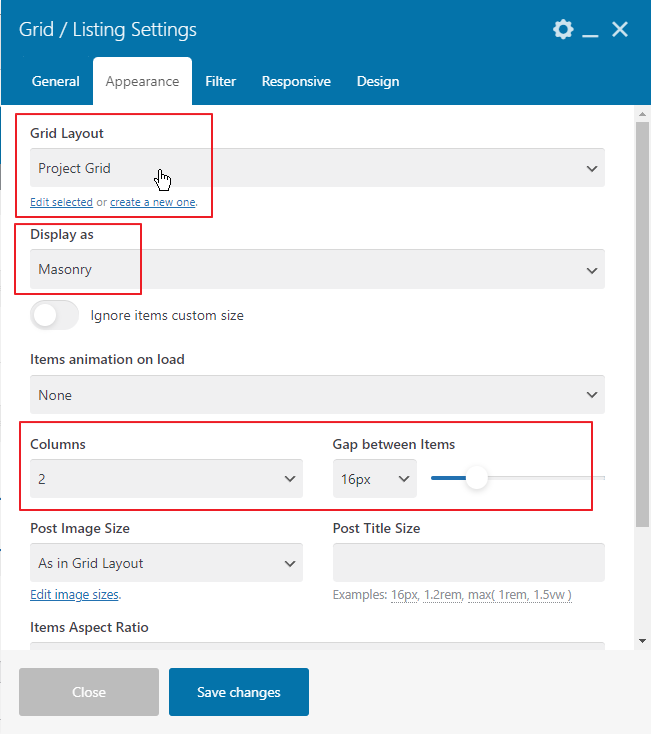The height and width of the screenshot is (734, 651).
Task: Click the Gap between Items slider handle
Action: [x=477, y=478]
